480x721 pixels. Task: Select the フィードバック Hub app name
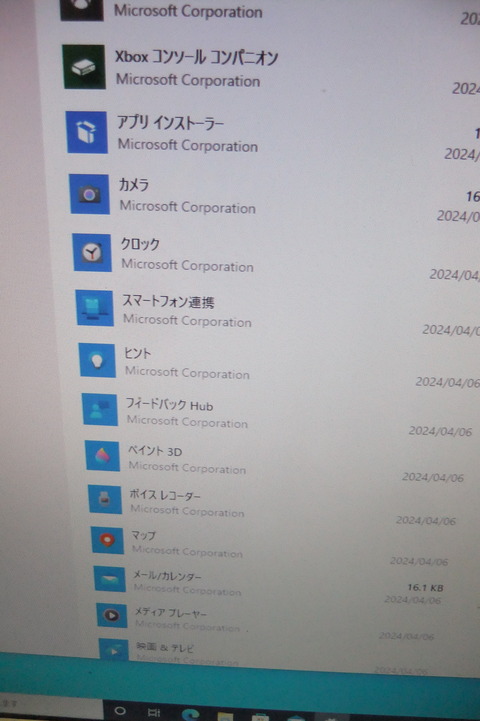tap(170, 405)
